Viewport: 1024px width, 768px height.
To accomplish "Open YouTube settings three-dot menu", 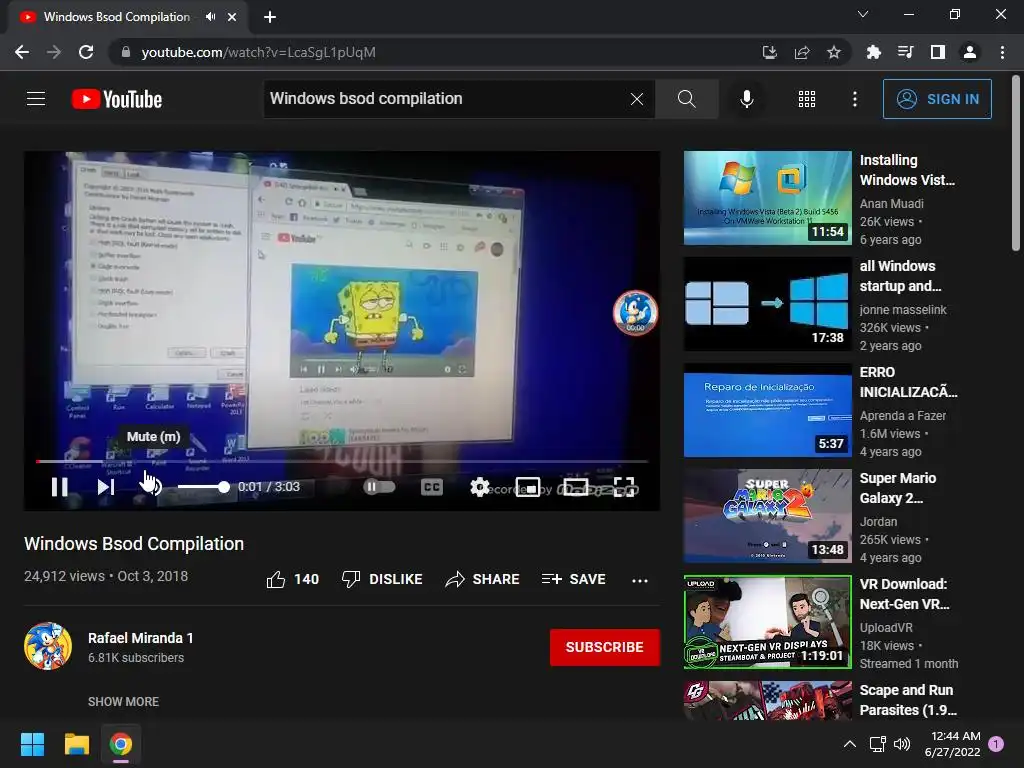I will (x=854, y=99).
